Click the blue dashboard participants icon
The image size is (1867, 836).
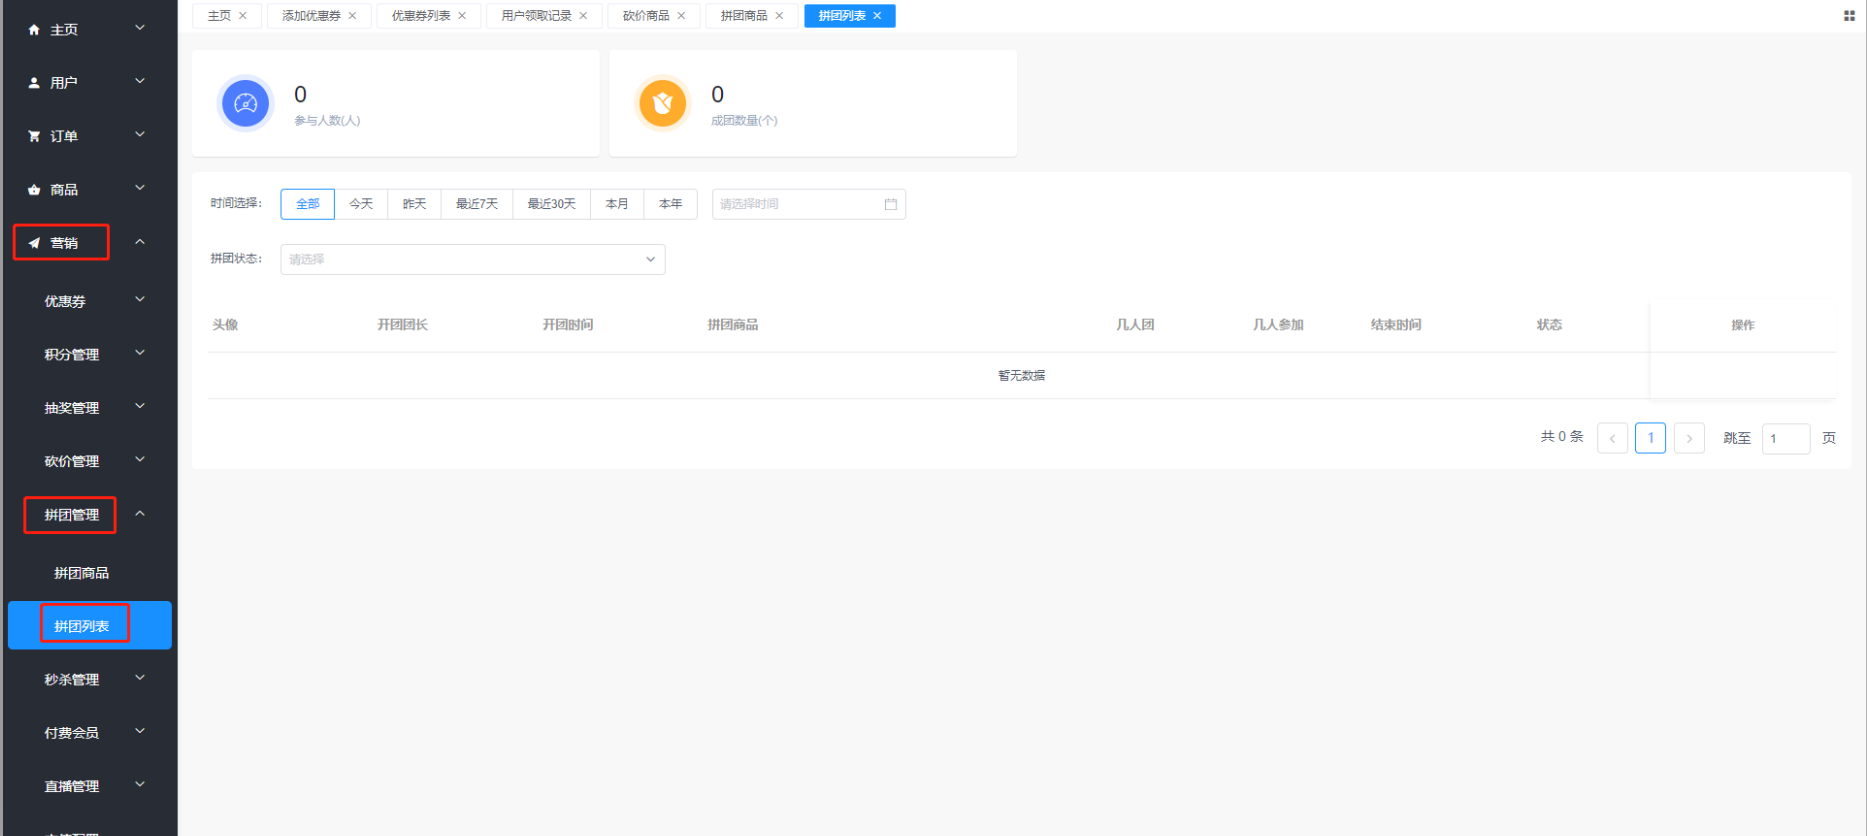(x=246, y=103)
